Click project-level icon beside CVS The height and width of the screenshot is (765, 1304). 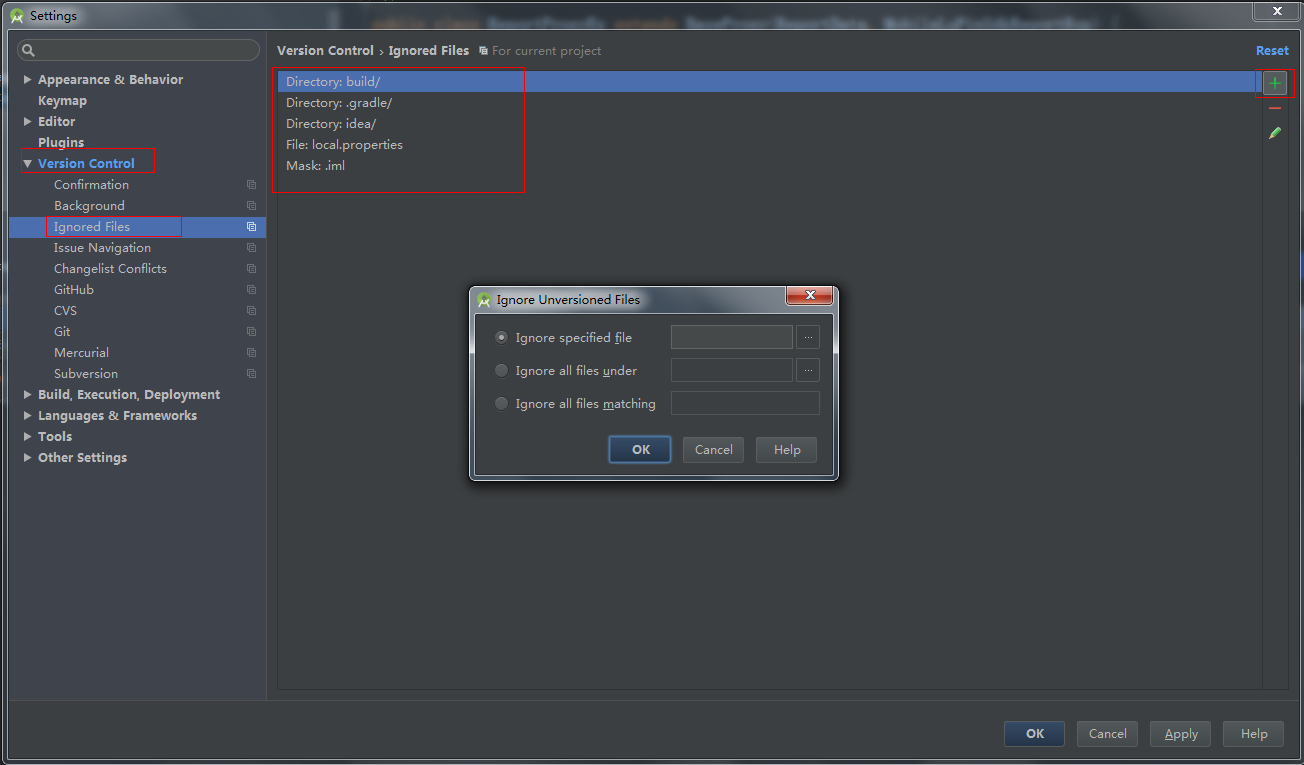[251, 311]
